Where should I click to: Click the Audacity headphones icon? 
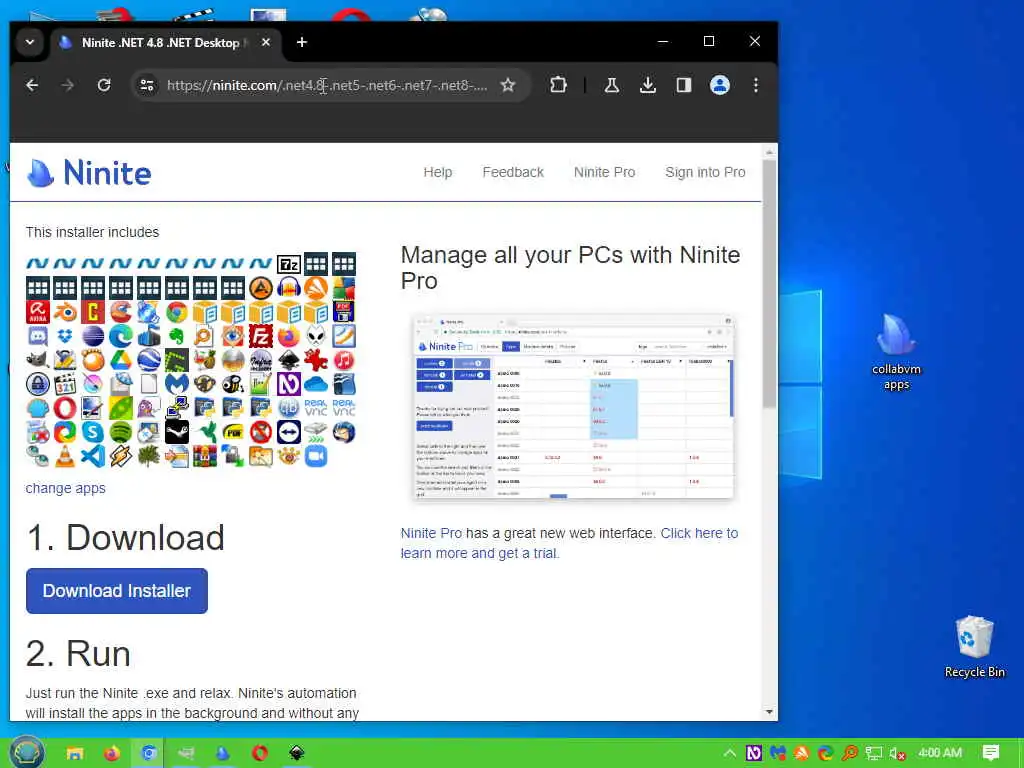pos(288,288)
